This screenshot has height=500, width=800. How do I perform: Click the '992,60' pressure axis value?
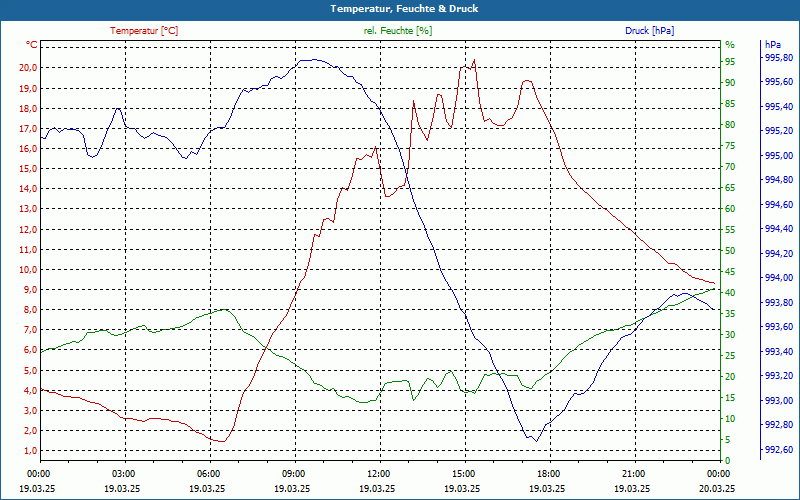(x=779, y=449)
